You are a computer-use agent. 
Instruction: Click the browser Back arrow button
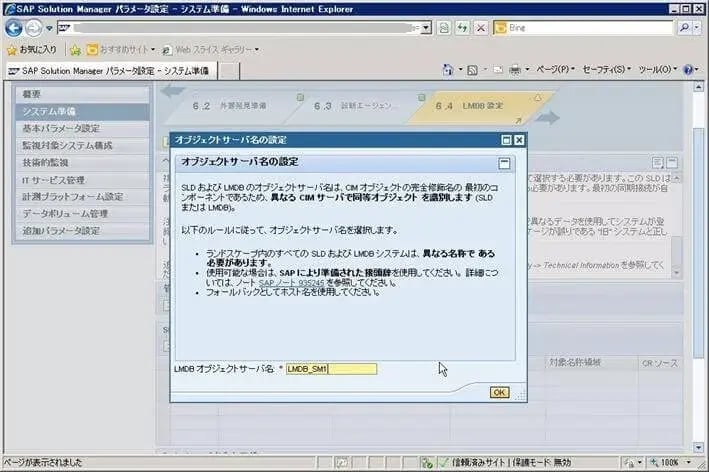click(14, 28)
